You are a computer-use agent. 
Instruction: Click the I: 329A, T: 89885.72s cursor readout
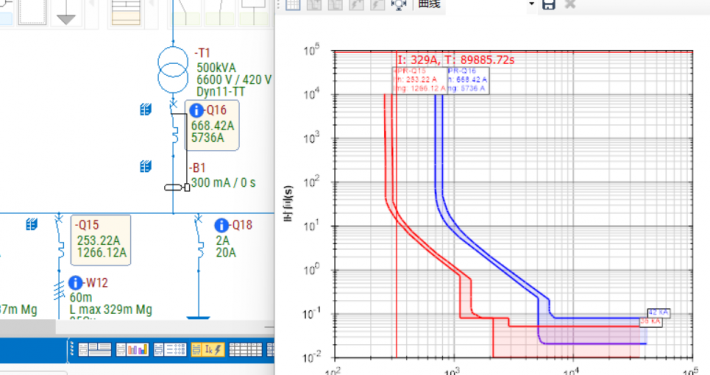coord(456,60)
